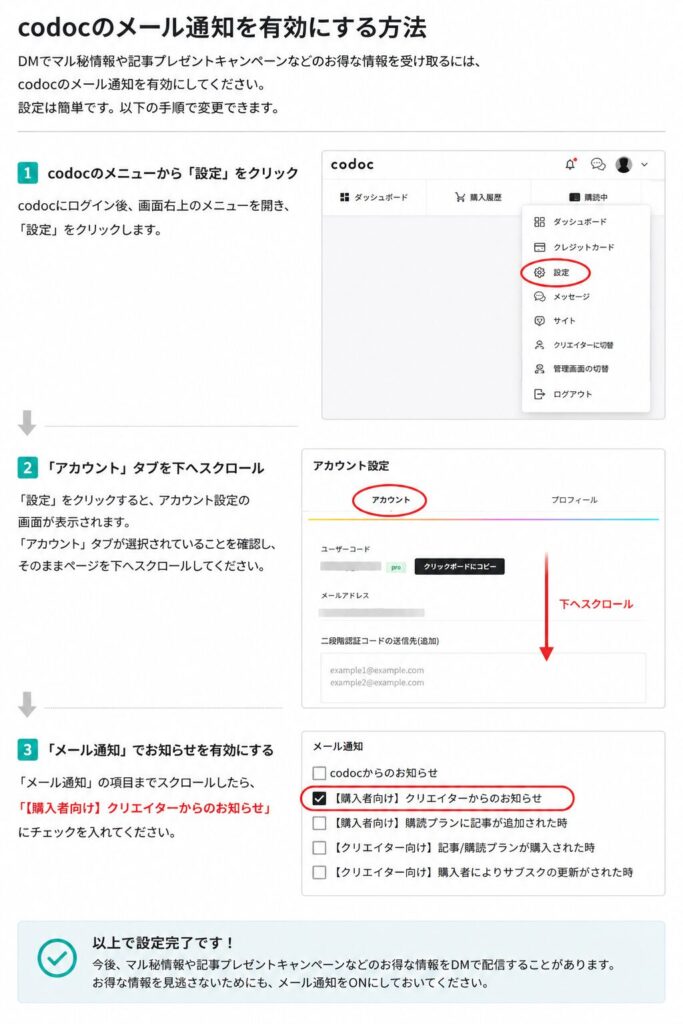
Task: Click the アカウント設定 heading
Action: (x=351, y=466)
